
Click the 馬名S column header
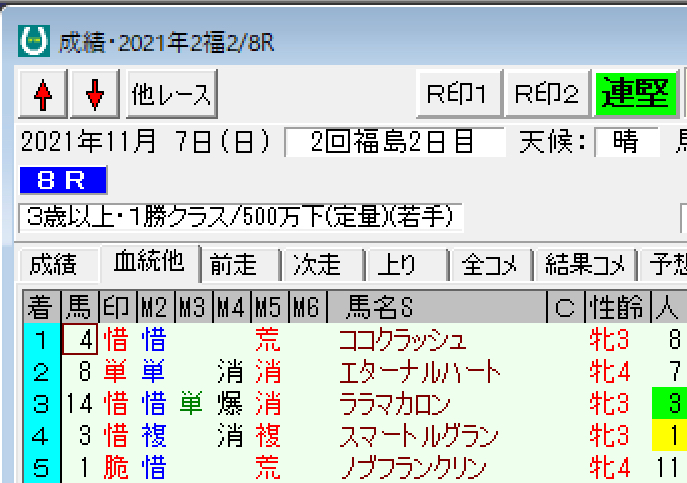(437, 307)
